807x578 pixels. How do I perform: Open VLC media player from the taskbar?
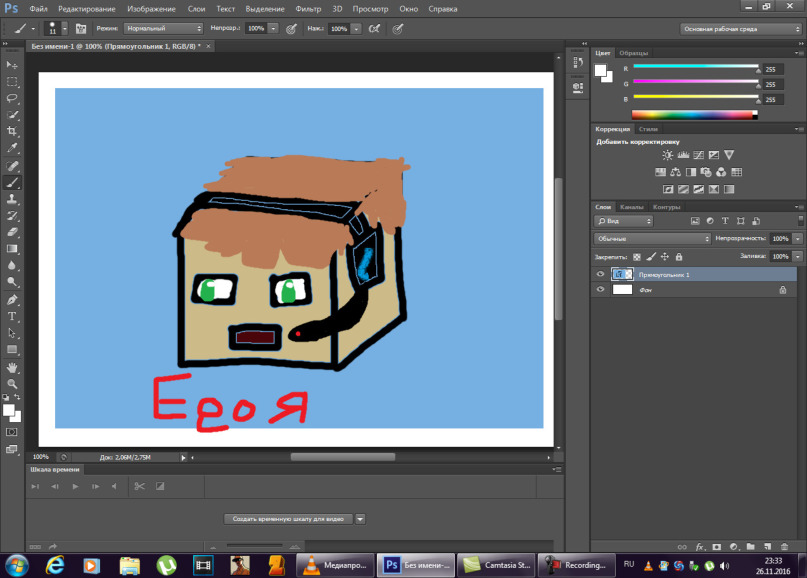(x=312, y=565)
